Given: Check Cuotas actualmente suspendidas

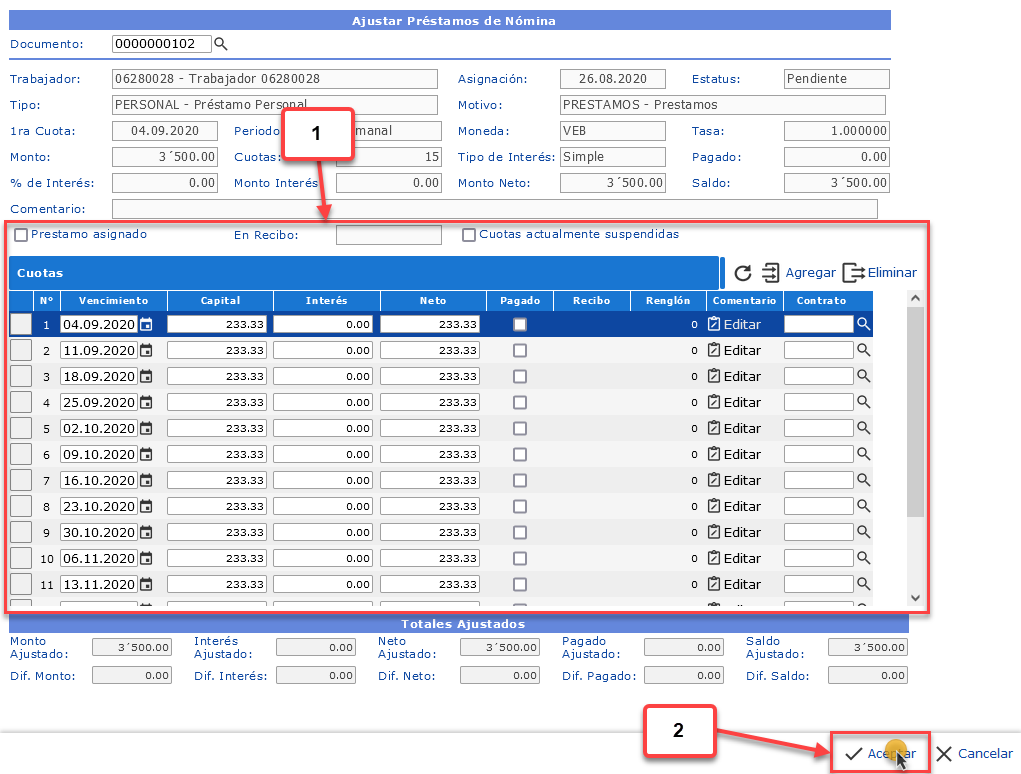Looking at the screenshot, I should tap(469, 235).
